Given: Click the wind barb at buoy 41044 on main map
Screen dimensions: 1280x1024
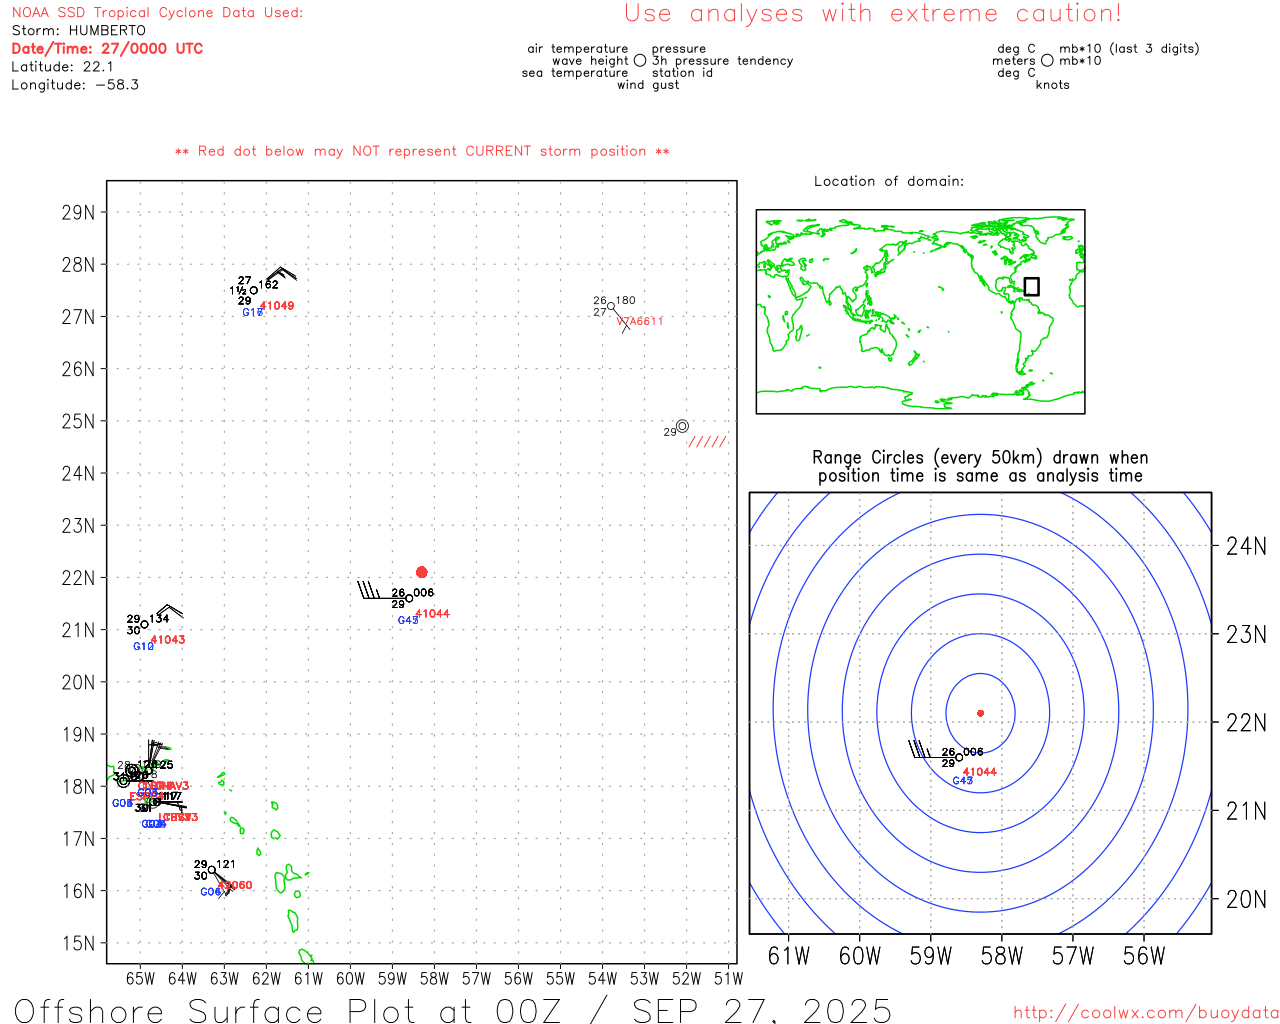Looking at the screenshot, I should [x=383, y=591].
